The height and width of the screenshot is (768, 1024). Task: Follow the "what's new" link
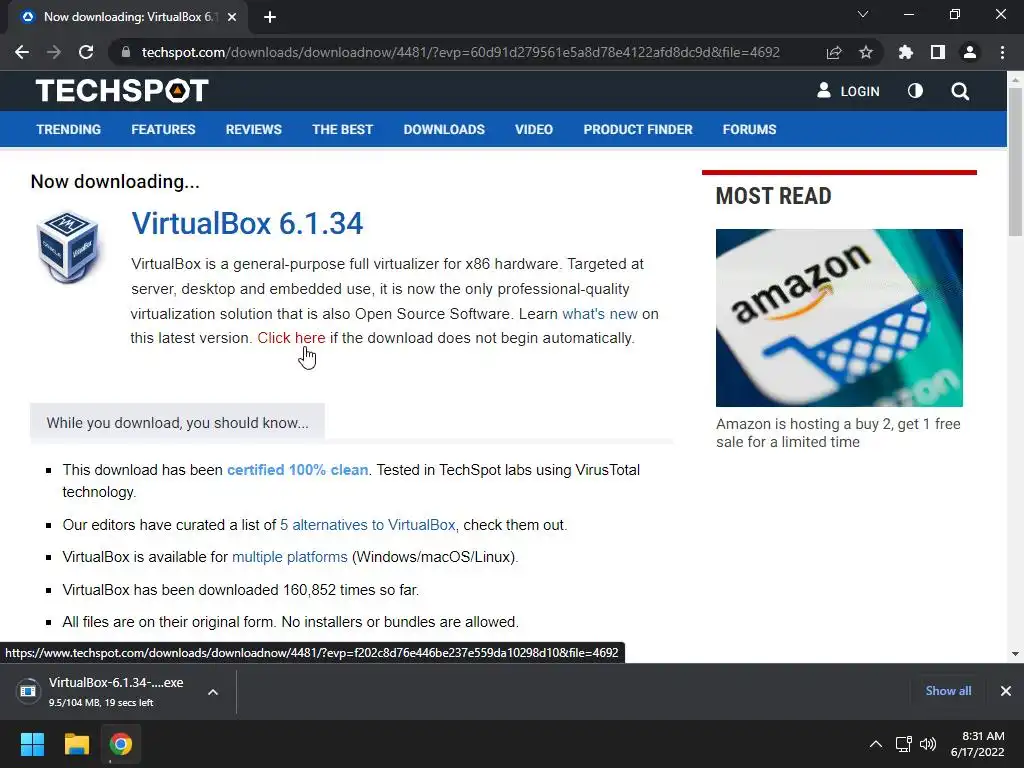[600, 313]
